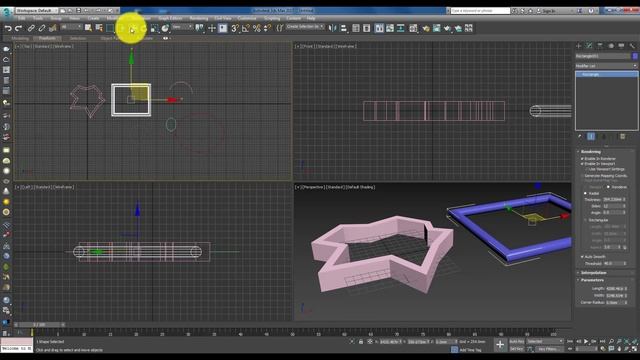Pick the Rectangular Selection Region tool
Screen dimensions: 640x360
[x=110, y=28]
